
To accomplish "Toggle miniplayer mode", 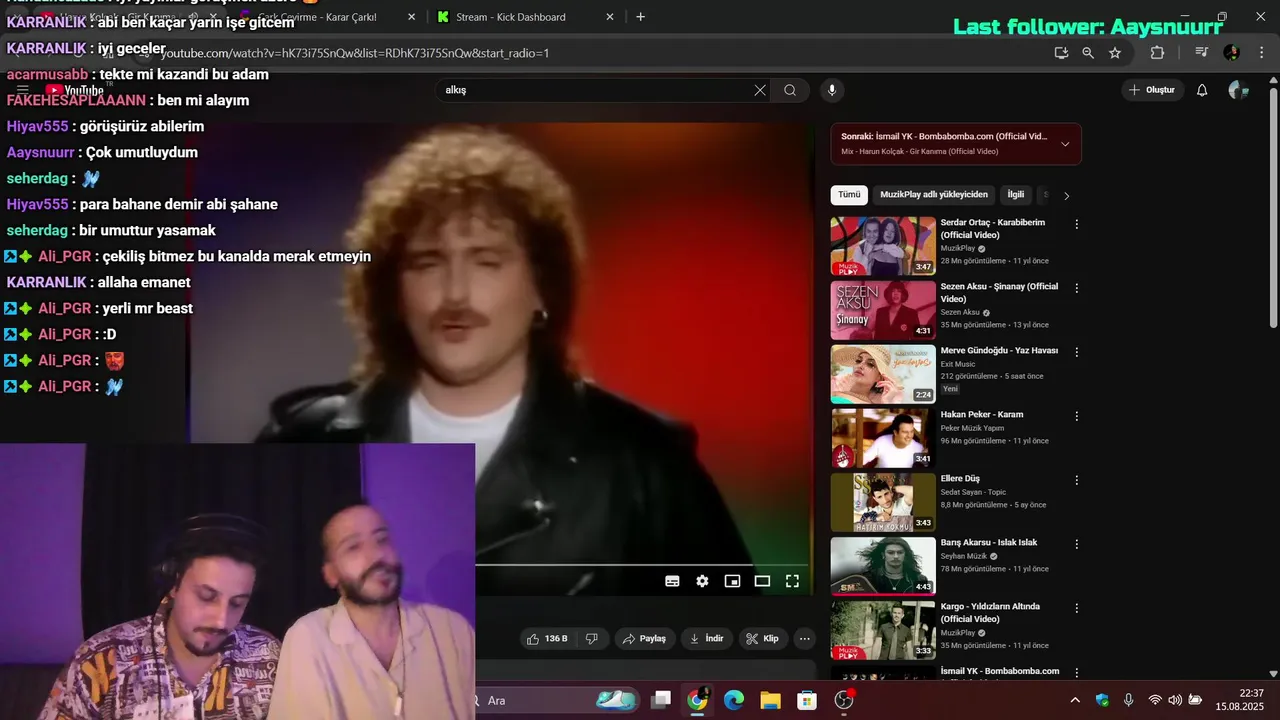I will click(x=732, y=581).
